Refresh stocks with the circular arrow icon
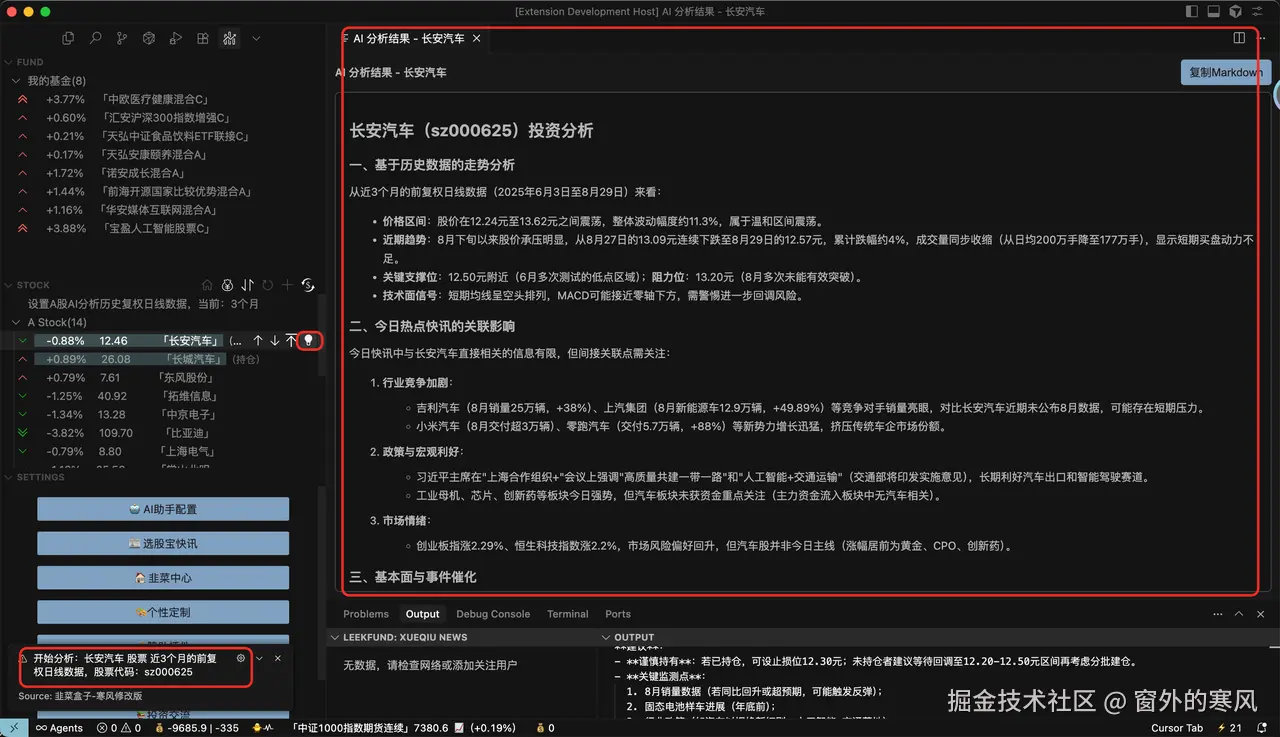 (267, 285)
